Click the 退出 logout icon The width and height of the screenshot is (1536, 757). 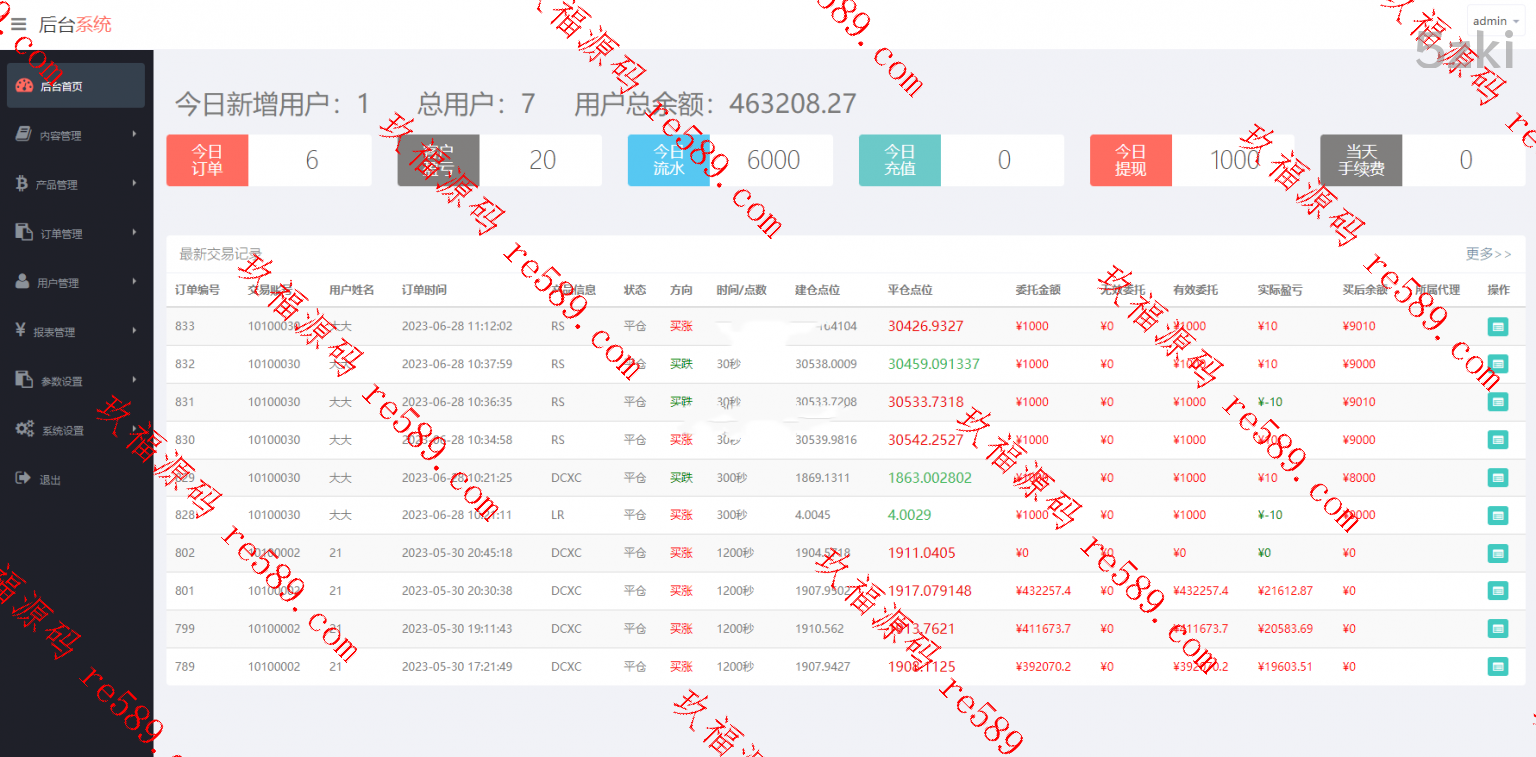(x=24, y=479)
